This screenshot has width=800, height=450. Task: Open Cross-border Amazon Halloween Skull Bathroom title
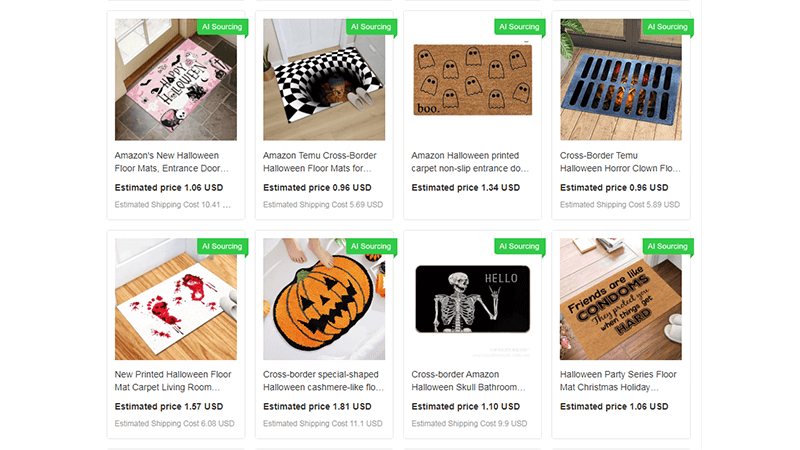click(x=468, y=381)
